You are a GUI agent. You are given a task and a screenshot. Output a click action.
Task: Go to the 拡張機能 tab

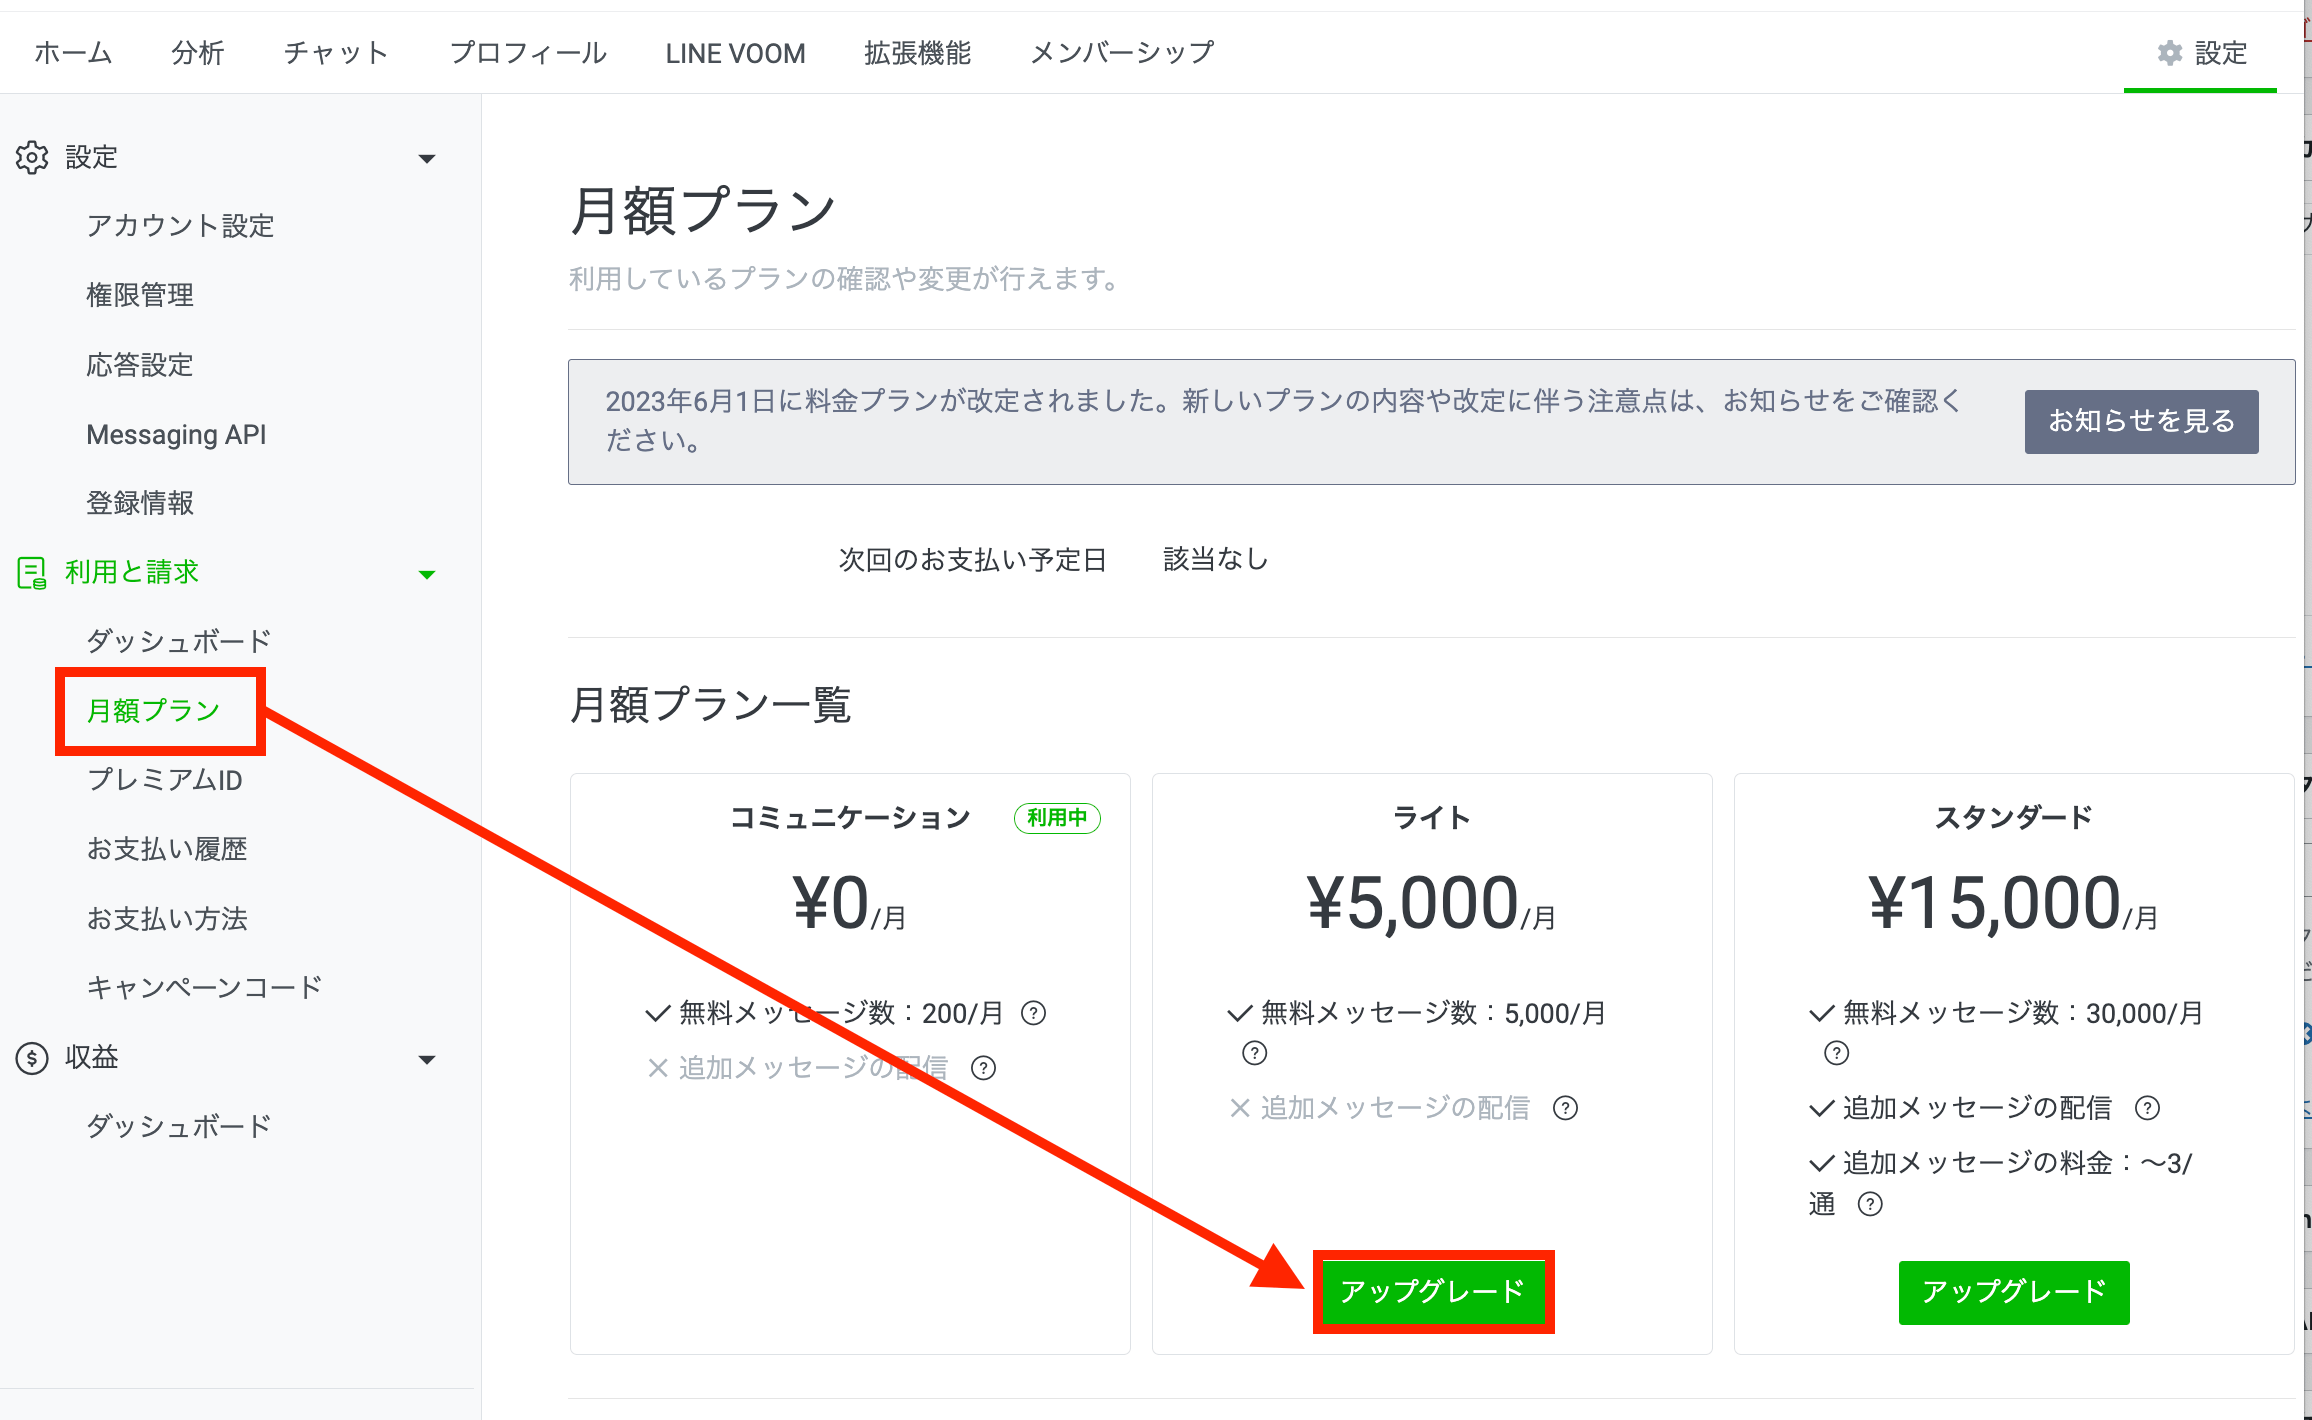click(917, 53)
